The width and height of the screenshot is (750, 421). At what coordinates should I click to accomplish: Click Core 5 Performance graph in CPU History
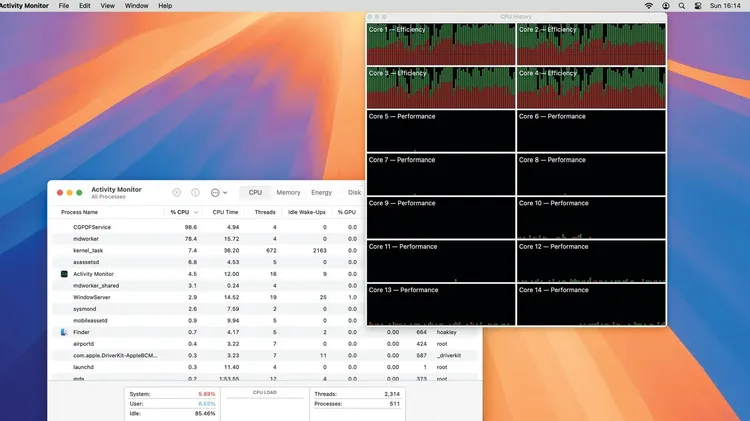pos(441,131)
